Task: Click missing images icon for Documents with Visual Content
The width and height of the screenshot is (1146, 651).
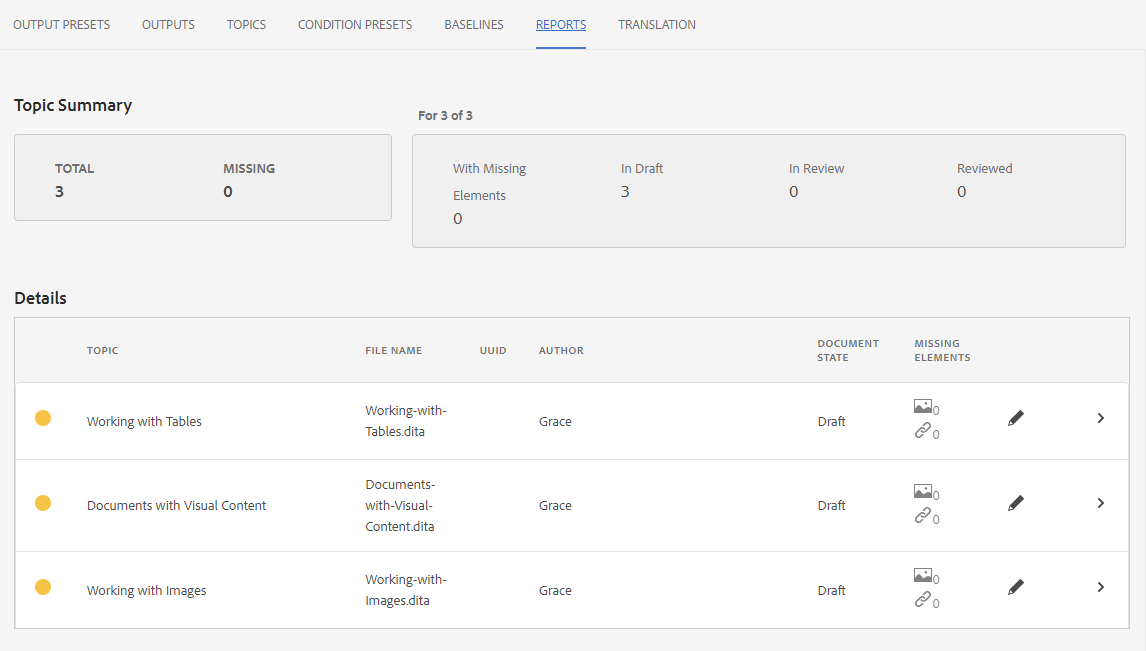Action: pos(922,491)
